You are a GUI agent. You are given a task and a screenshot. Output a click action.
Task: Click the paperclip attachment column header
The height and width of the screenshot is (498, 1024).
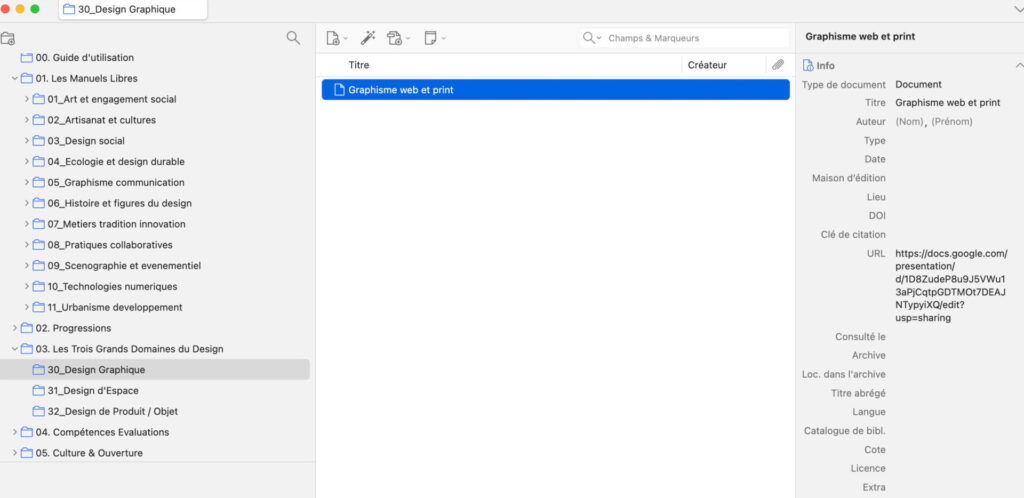pyautogui.click(x=778, y=65)
